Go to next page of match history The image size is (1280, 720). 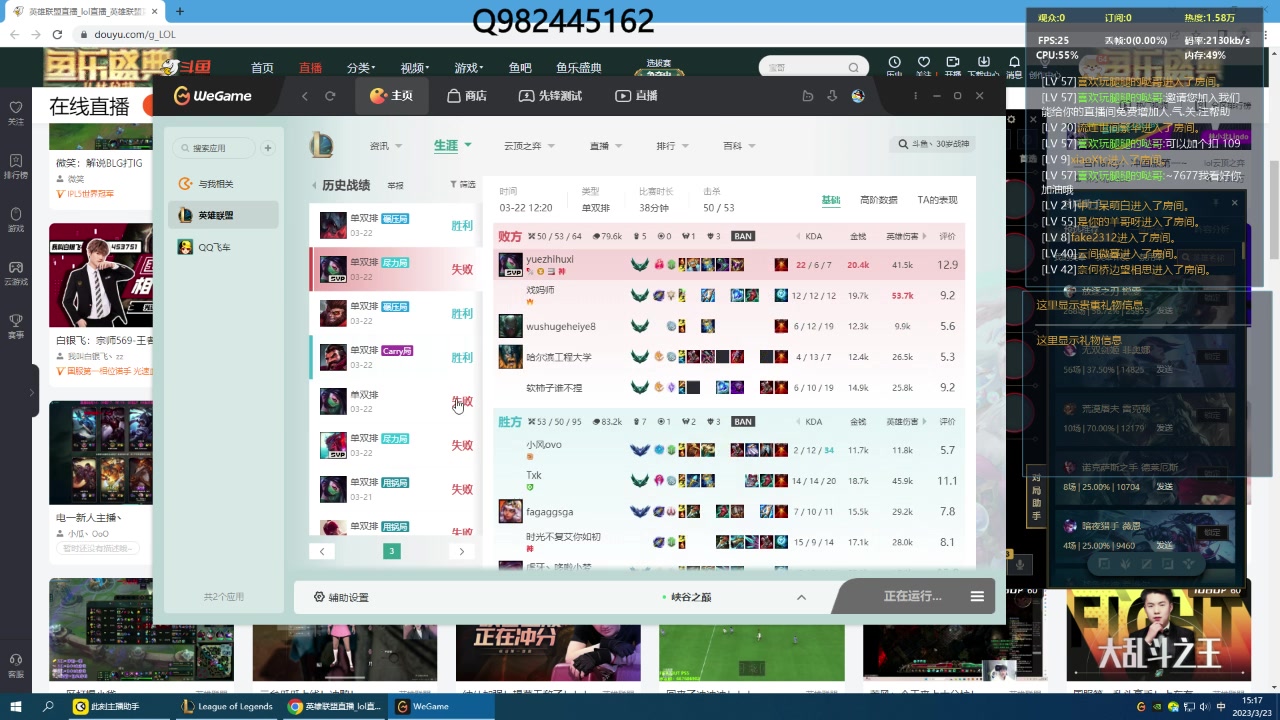point(461,551)
